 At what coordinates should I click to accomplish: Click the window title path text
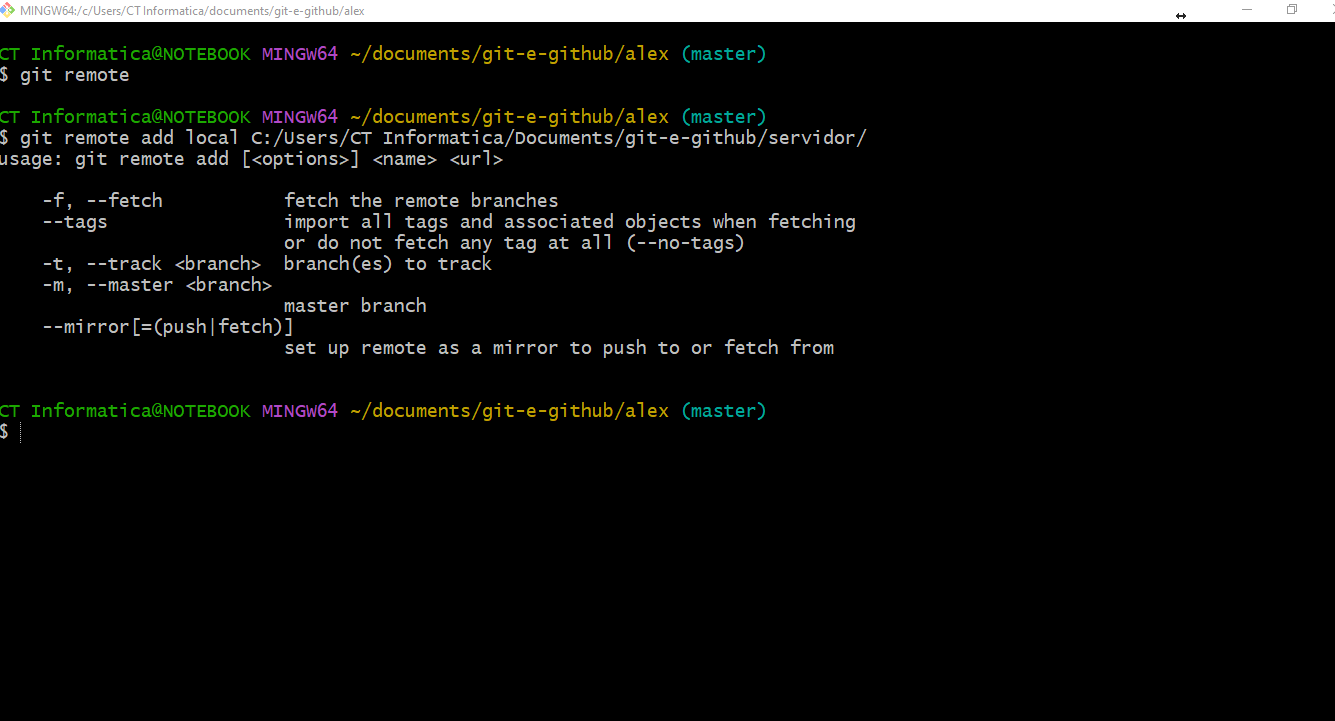[x=192, y=11]
